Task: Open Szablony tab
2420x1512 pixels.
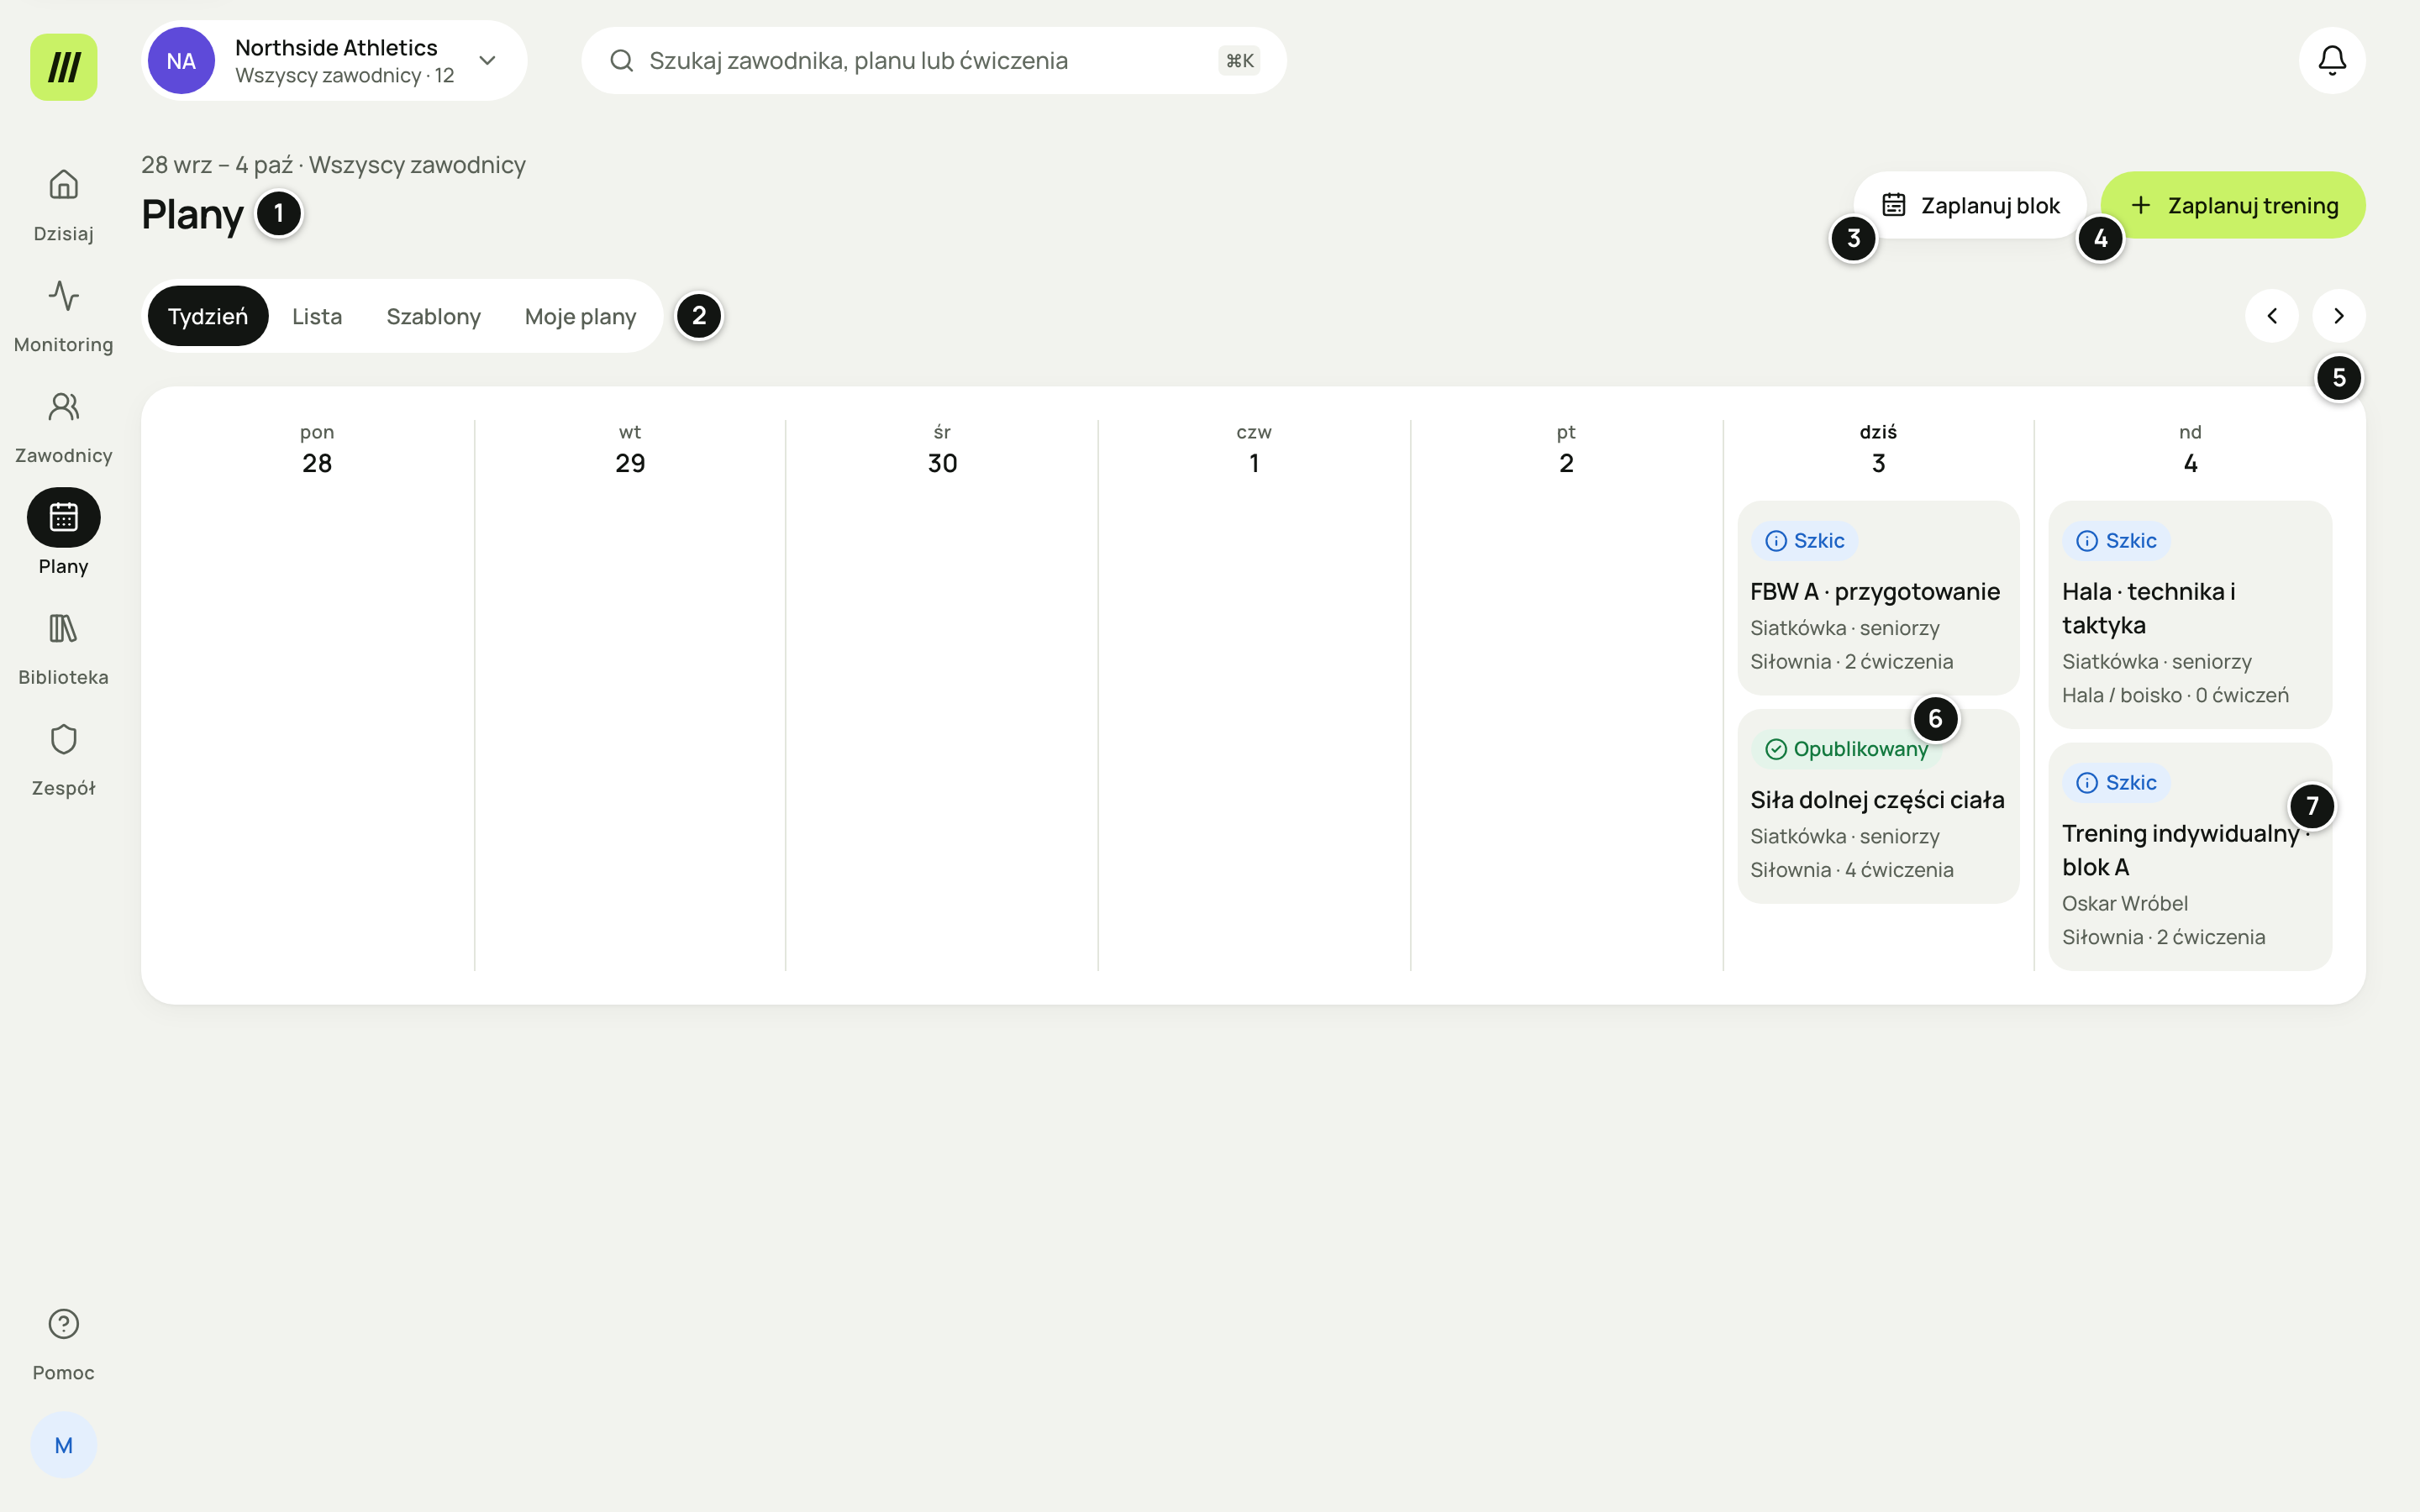Action: pos(433,316)
